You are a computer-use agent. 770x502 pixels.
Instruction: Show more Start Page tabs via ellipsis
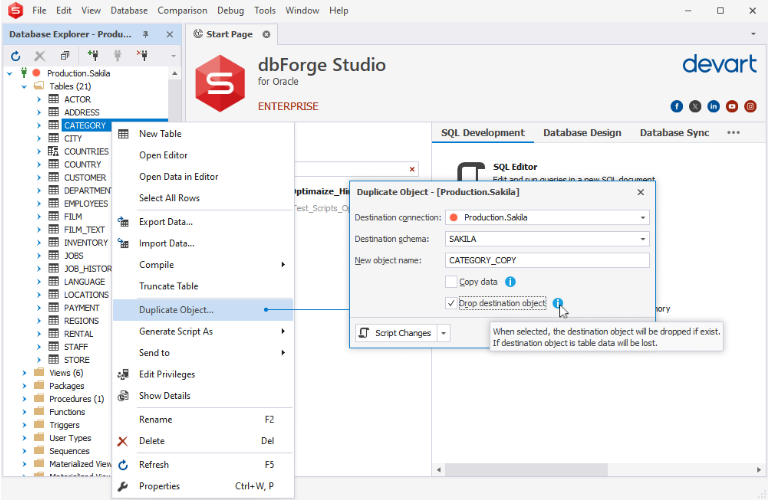point(733,133)
